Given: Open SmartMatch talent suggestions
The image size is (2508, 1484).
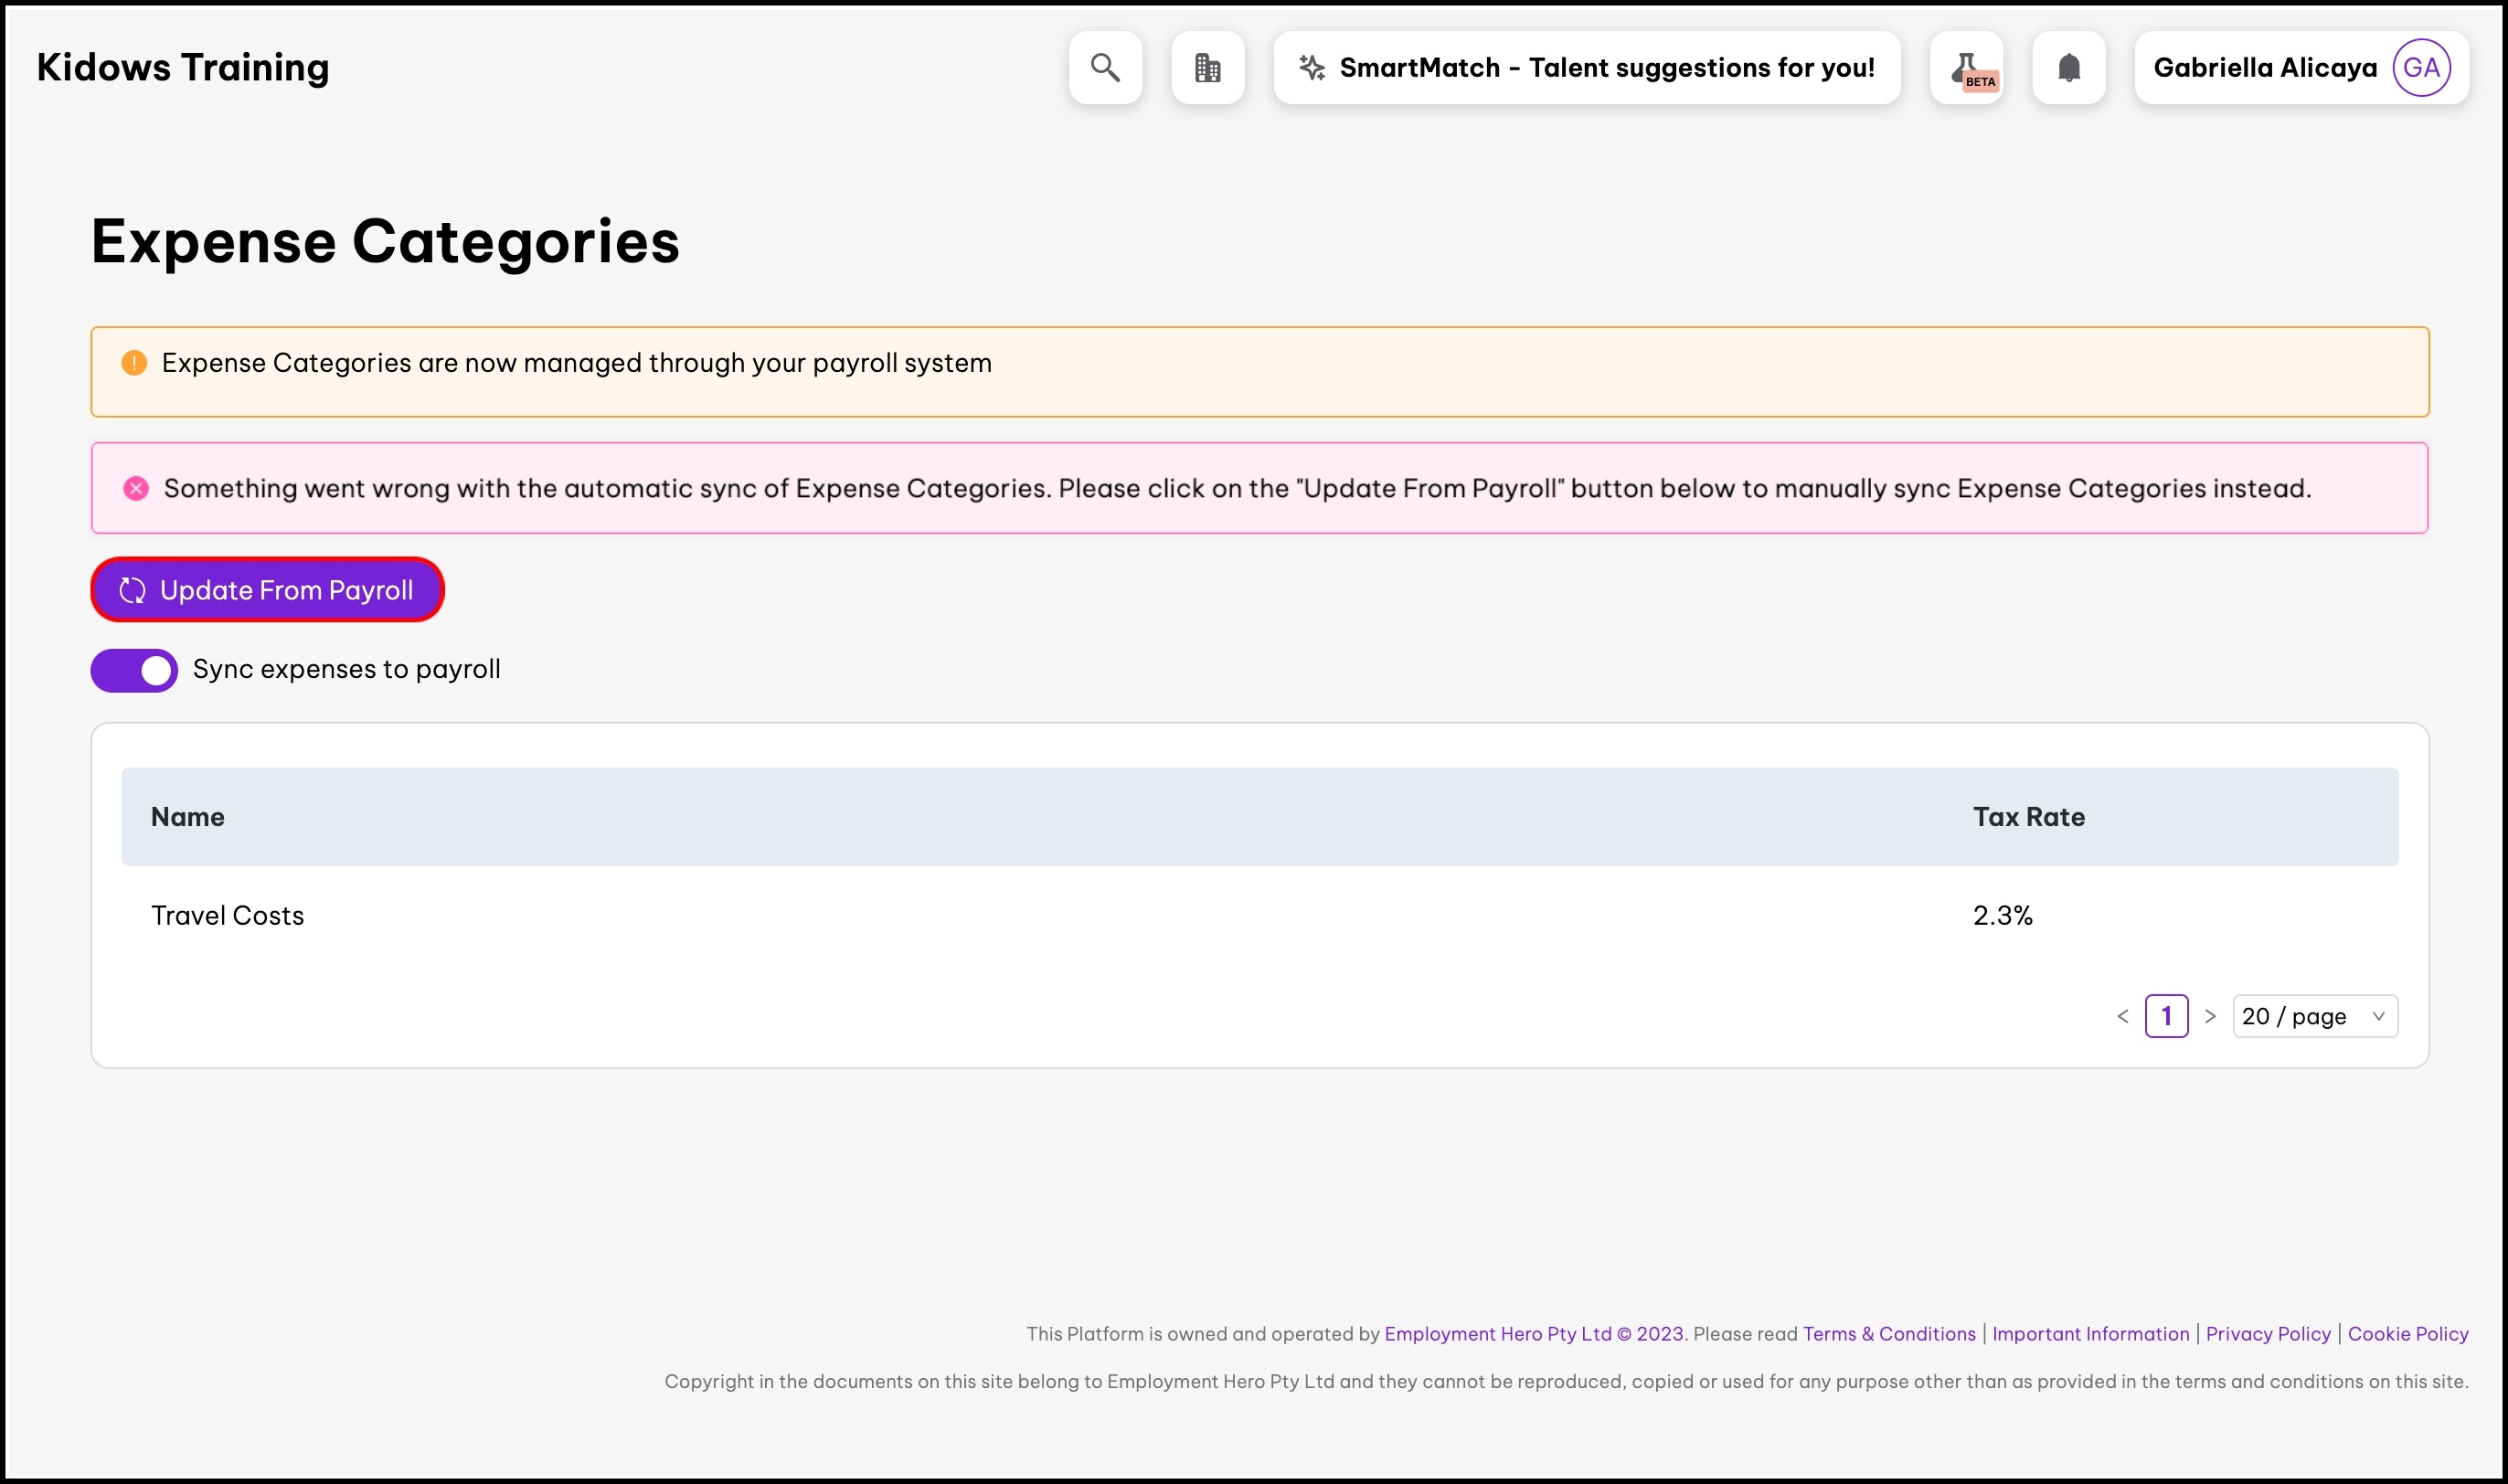Looking at the screenshot, I should pyautogui.click(x=1606, y=67).
